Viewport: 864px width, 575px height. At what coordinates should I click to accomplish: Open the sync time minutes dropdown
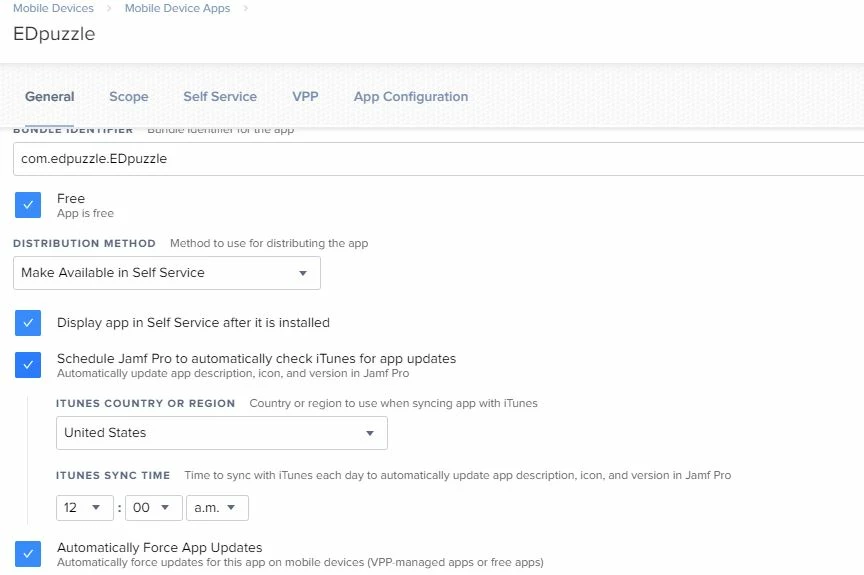[x=154, y=508]
